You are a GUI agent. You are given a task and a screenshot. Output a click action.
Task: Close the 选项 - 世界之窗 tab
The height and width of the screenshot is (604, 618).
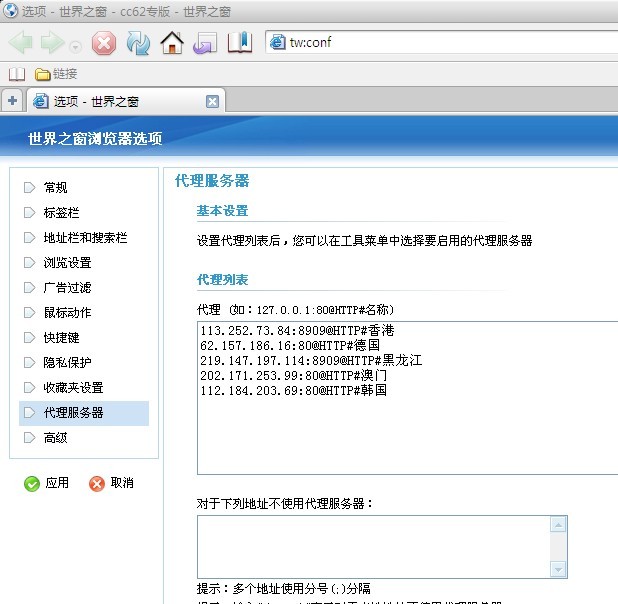pos(212,102)
